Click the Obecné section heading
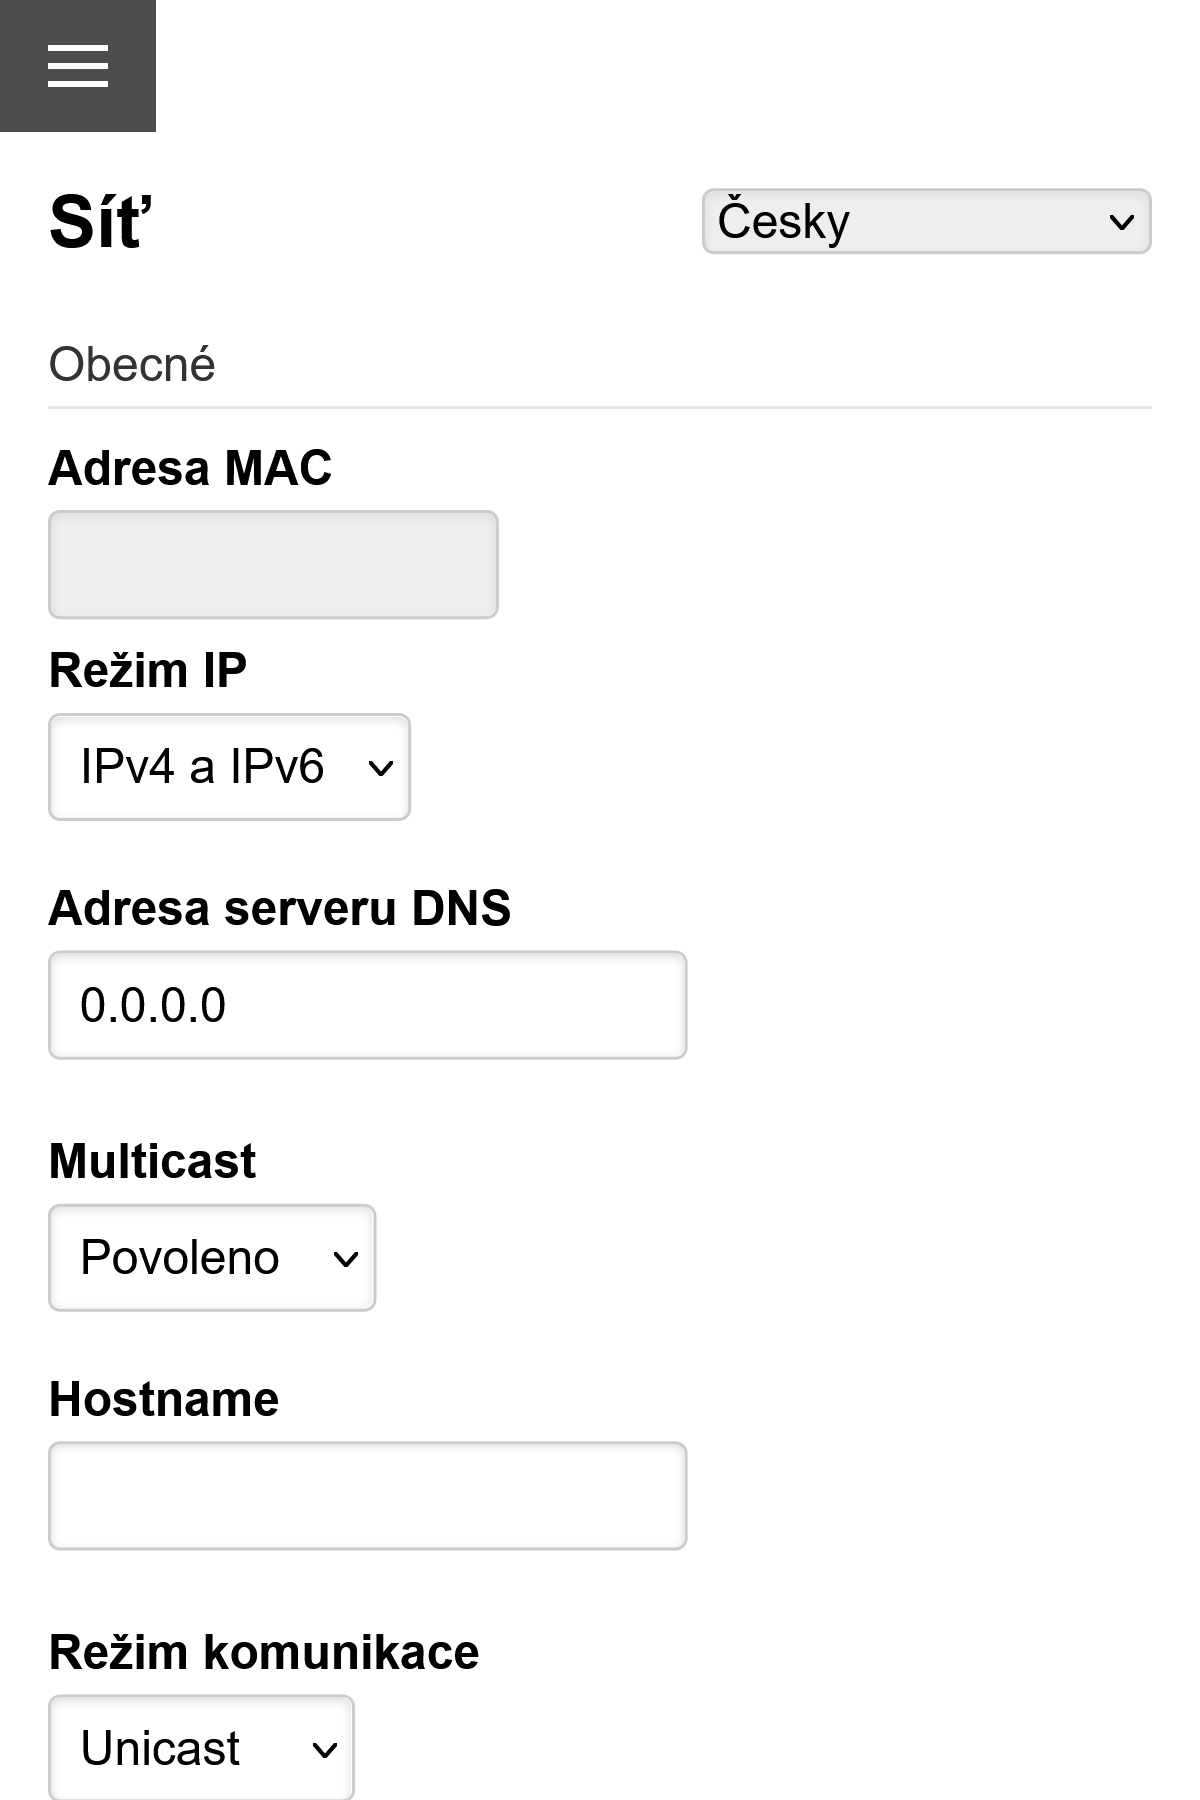1200x1800 pixels. pyautogui.click(x=131, y=363)
